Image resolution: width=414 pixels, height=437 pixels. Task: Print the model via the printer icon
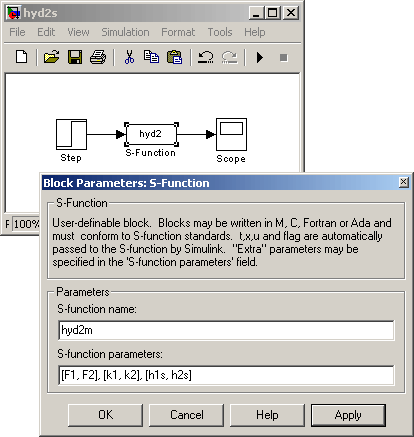[x=98, y=57]
